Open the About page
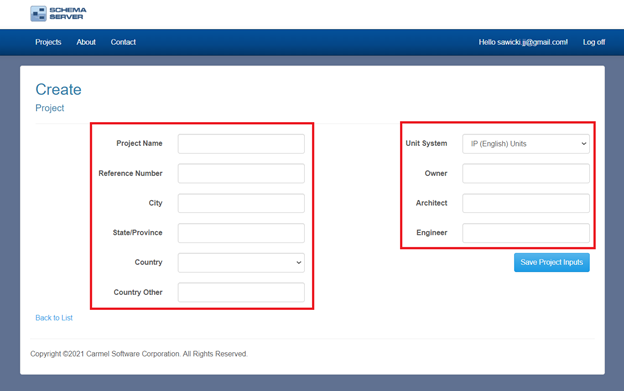This screenshot has height=391, width=624. (x=86, y=42)
